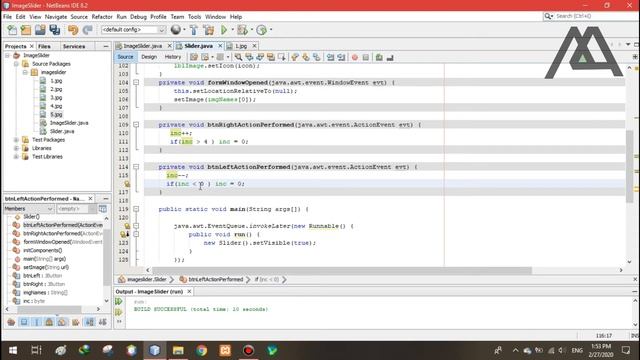Open the Members dropdown in Navigator
Screen dimensions: 640x360
(29, 209)
